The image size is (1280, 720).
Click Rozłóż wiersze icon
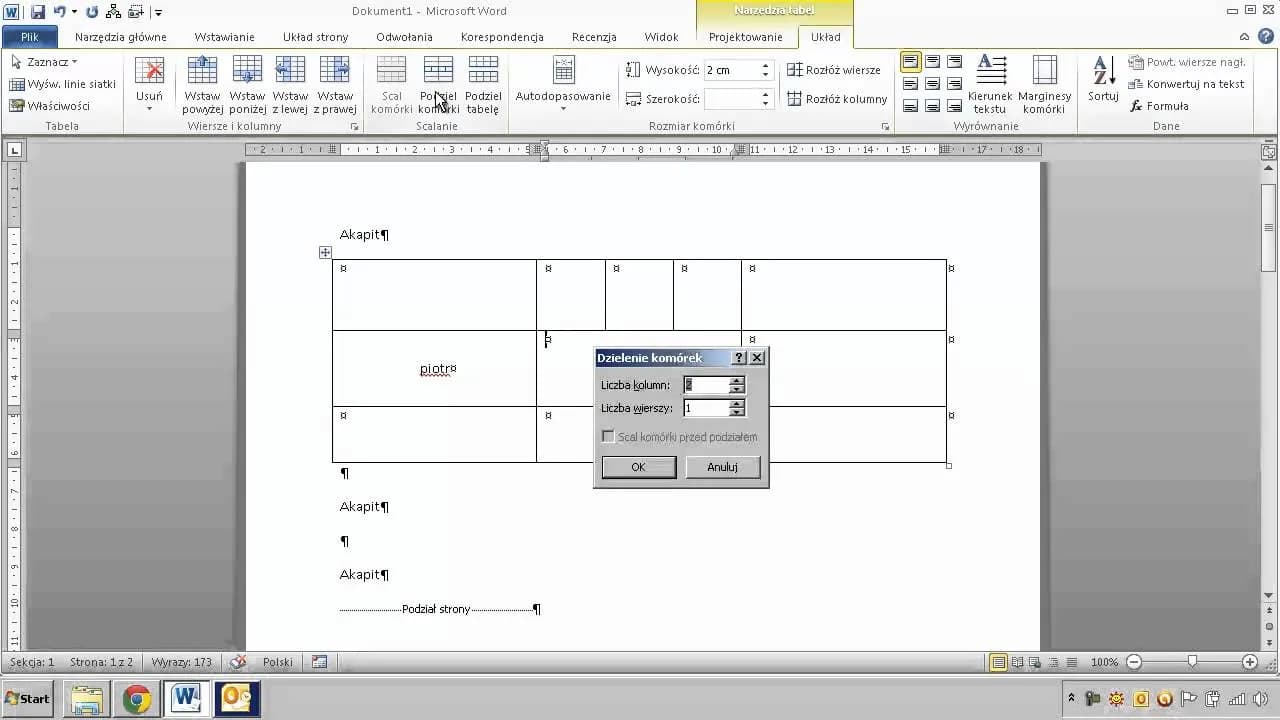tap(795, 70)
